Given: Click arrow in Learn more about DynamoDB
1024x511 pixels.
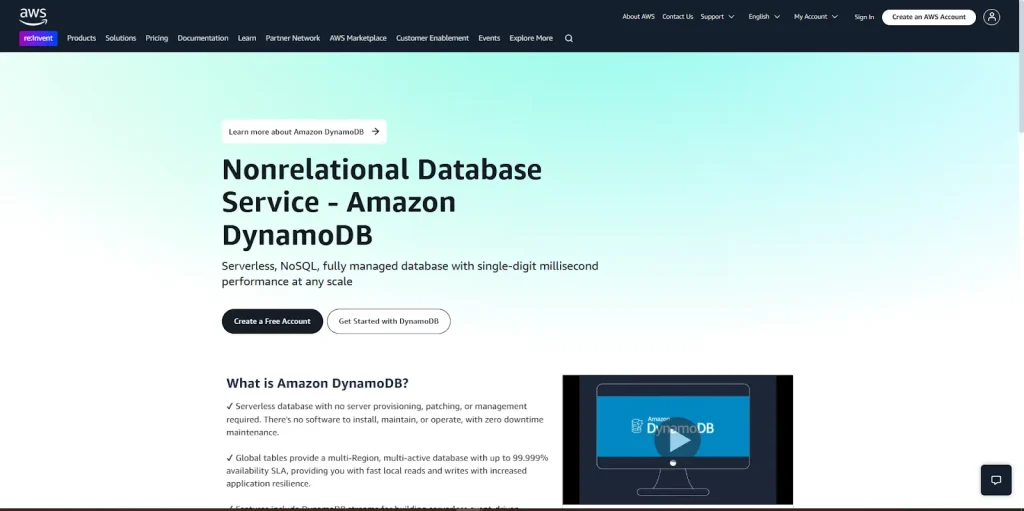Looking at the screenshot, I should (x=376, y=131).
